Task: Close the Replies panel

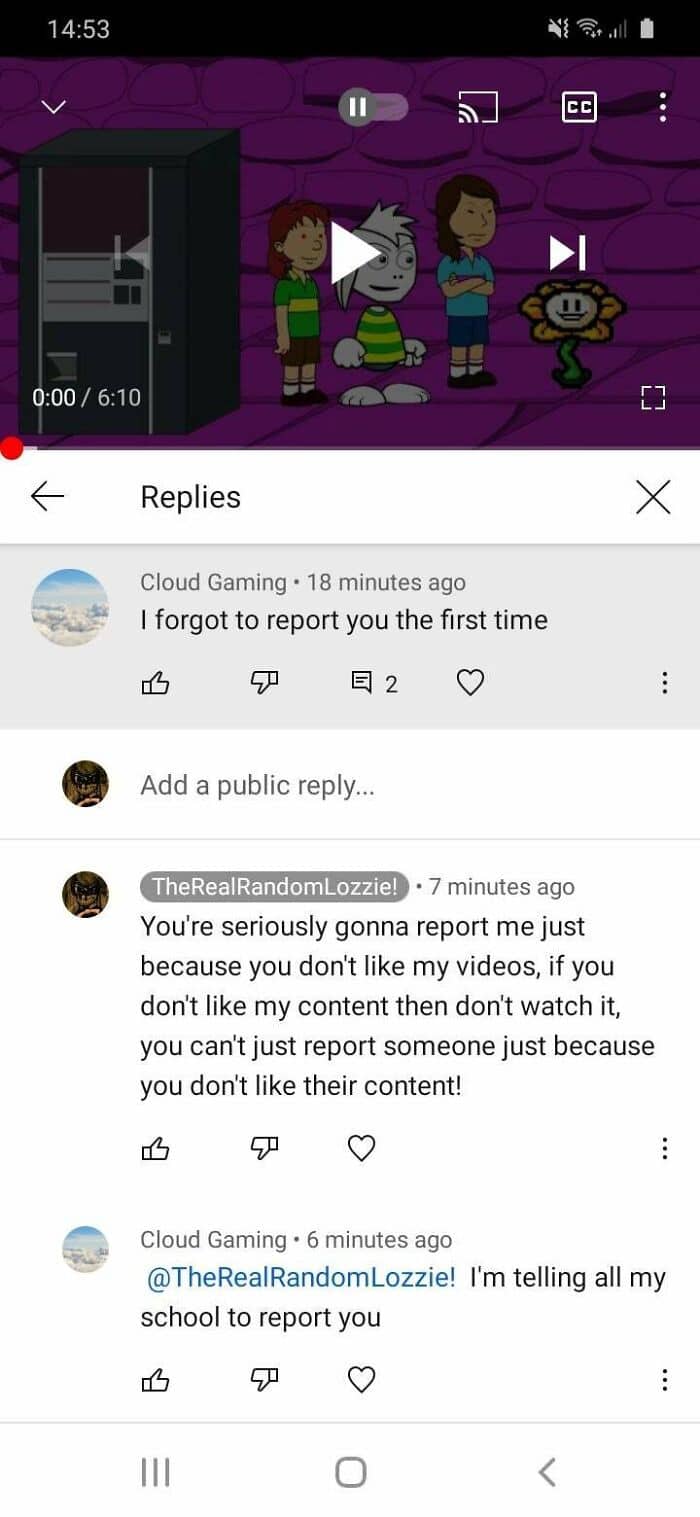Action: 653,496
